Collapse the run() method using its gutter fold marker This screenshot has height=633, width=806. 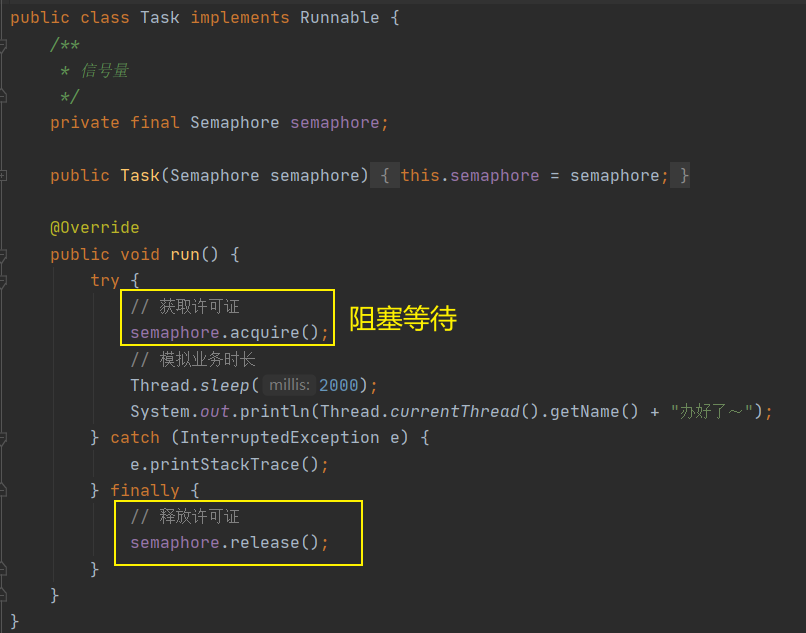[3, 255]
